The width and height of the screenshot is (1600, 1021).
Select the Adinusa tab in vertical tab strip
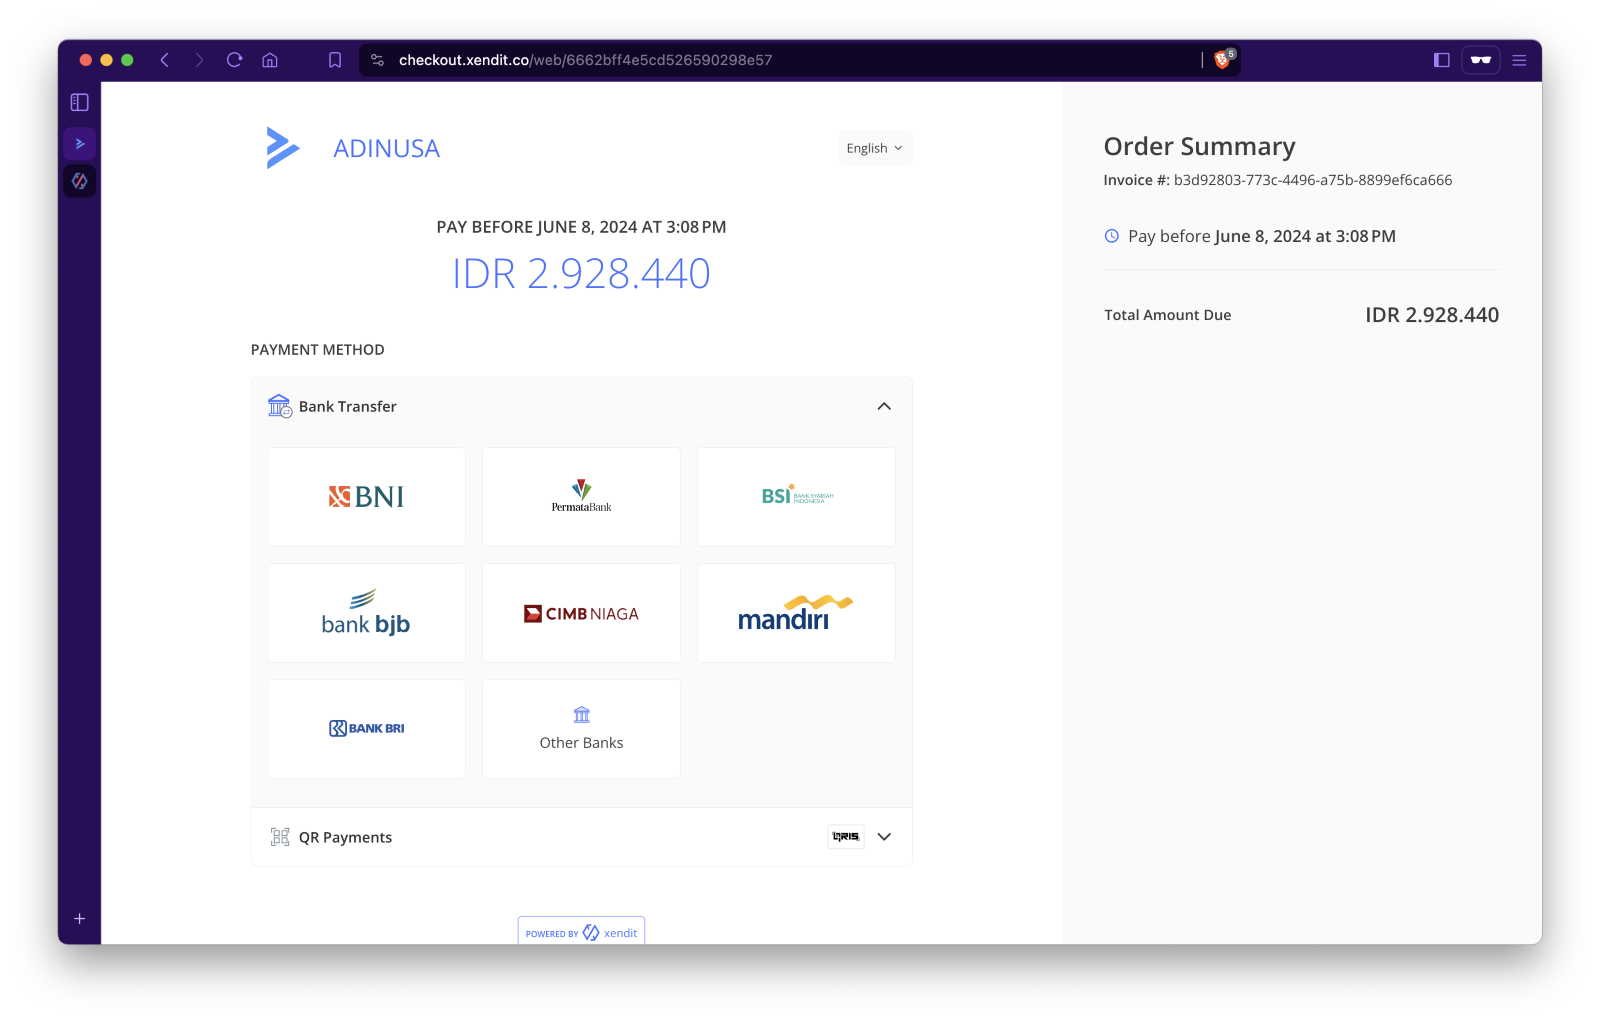80,144
